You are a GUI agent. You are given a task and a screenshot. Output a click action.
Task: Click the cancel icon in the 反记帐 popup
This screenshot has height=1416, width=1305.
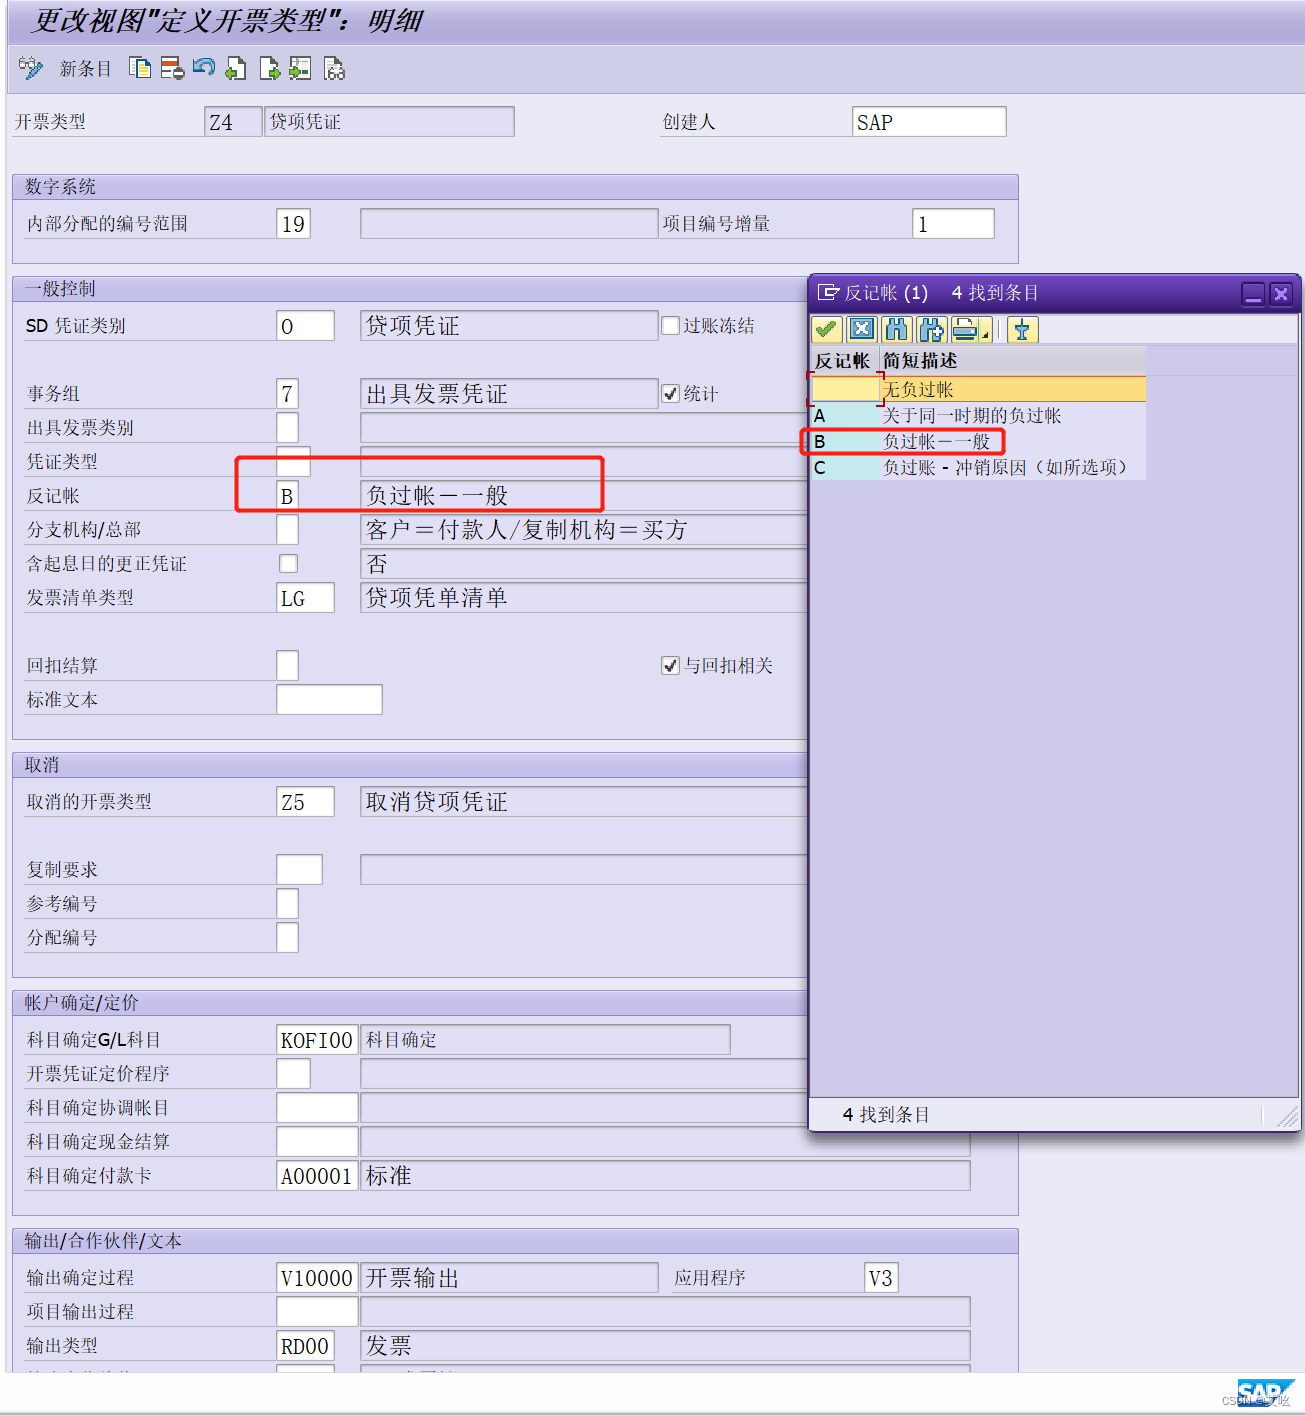point(861,329)
